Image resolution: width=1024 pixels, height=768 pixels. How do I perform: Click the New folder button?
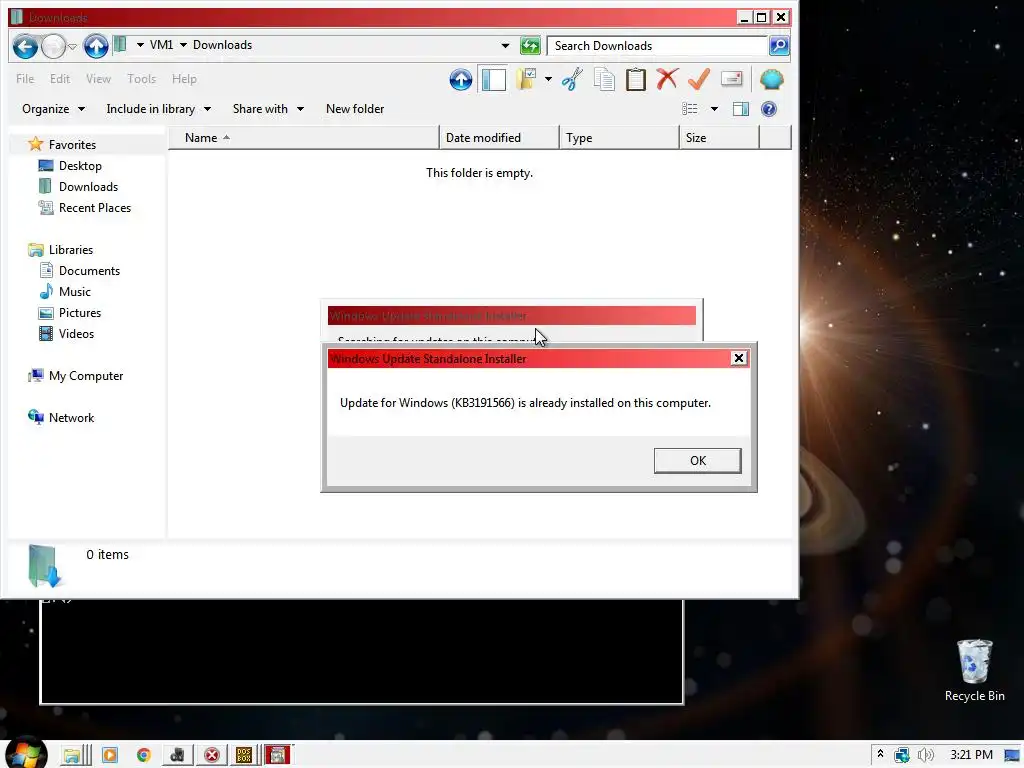(355, 109)
